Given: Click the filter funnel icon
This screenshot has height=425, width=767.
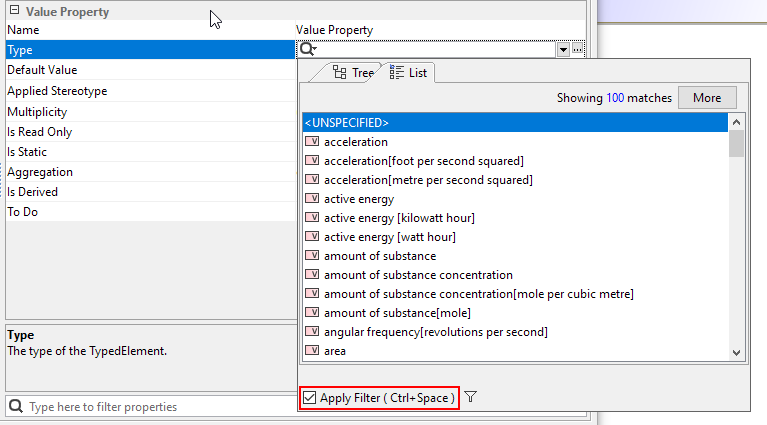Looking at the screenshot, I should pyautogui.click(x=471, y=397).
